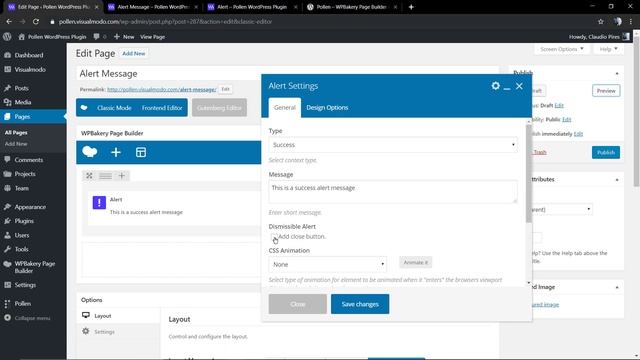Click the browser reload icon
640x360 pixels.
pyautogui.click(x=36, y=22)
